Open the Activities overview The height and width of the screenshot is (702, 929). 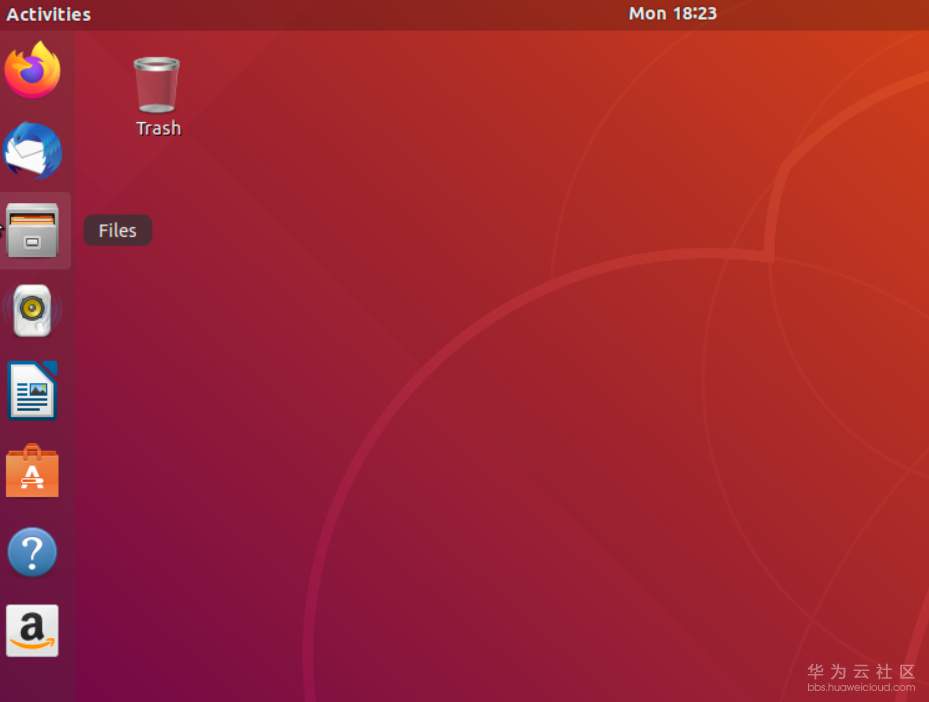(x=49, y=14)
